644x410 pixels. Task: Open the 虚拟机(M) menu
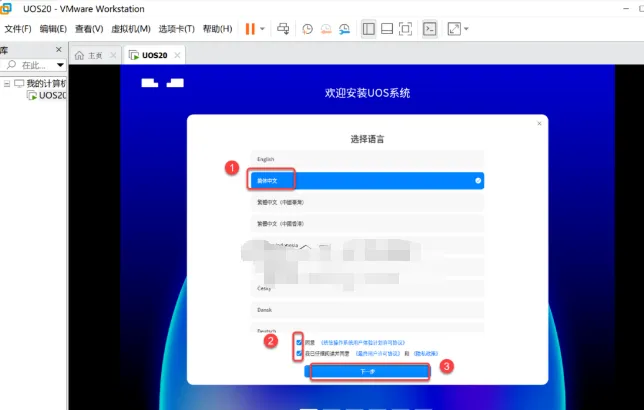point(131,29)
